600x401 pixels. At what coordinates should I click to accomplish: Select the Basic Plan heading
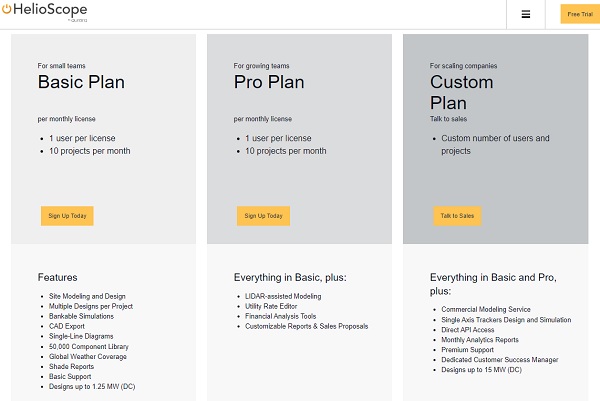click(81, 82)
